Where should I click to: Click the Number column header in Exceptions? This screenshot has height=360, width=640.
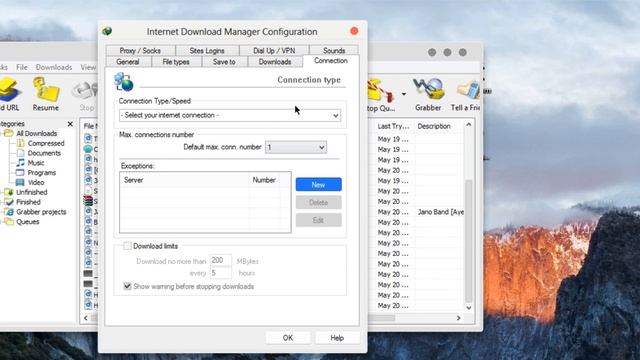(x=264, y=180)
